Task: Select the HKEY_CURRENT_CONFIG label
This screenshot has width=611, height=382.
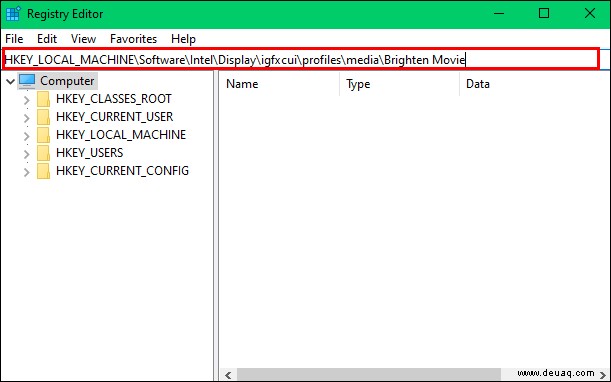Action: click(122, 171)
